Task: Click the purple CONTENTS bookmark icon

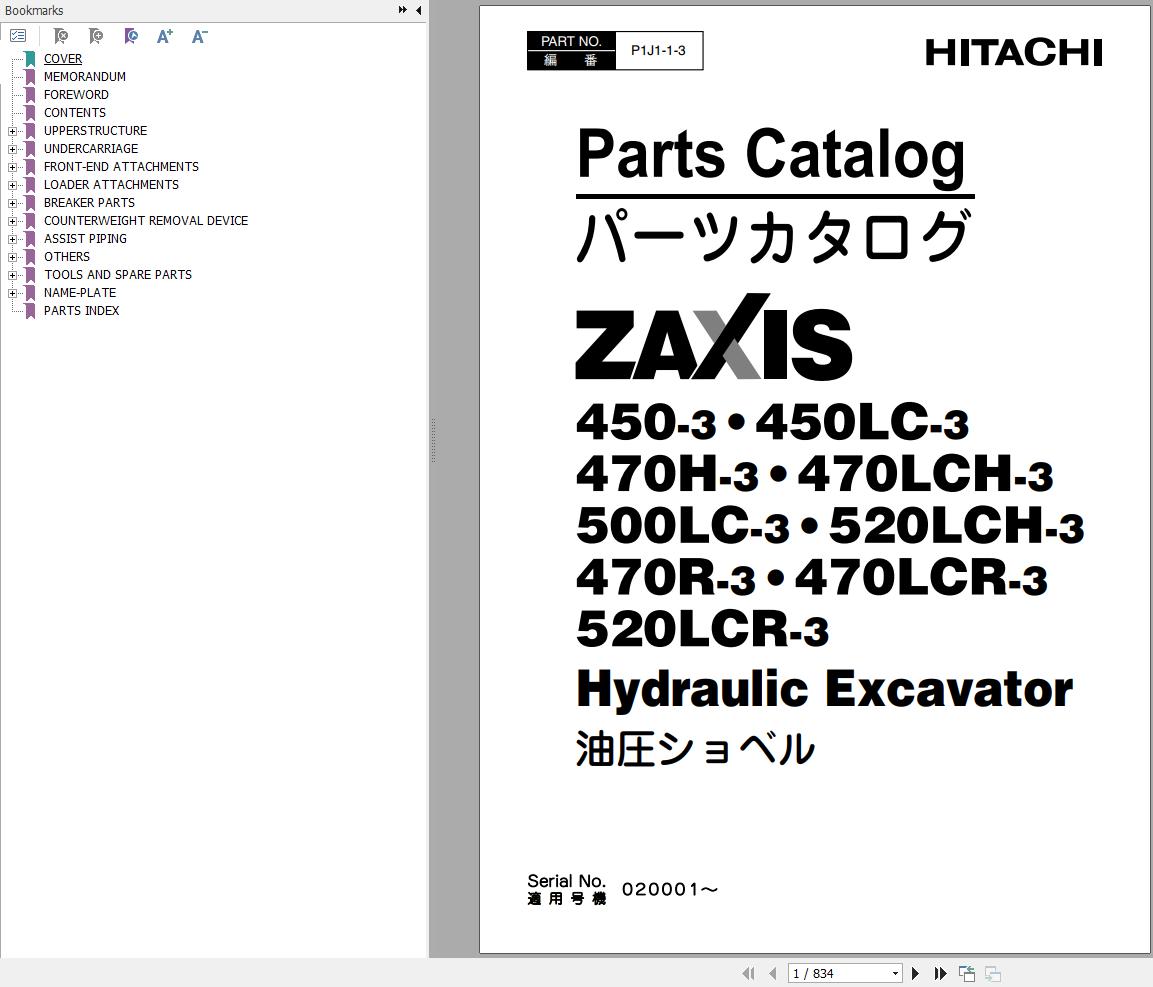Action: point(30,113)
